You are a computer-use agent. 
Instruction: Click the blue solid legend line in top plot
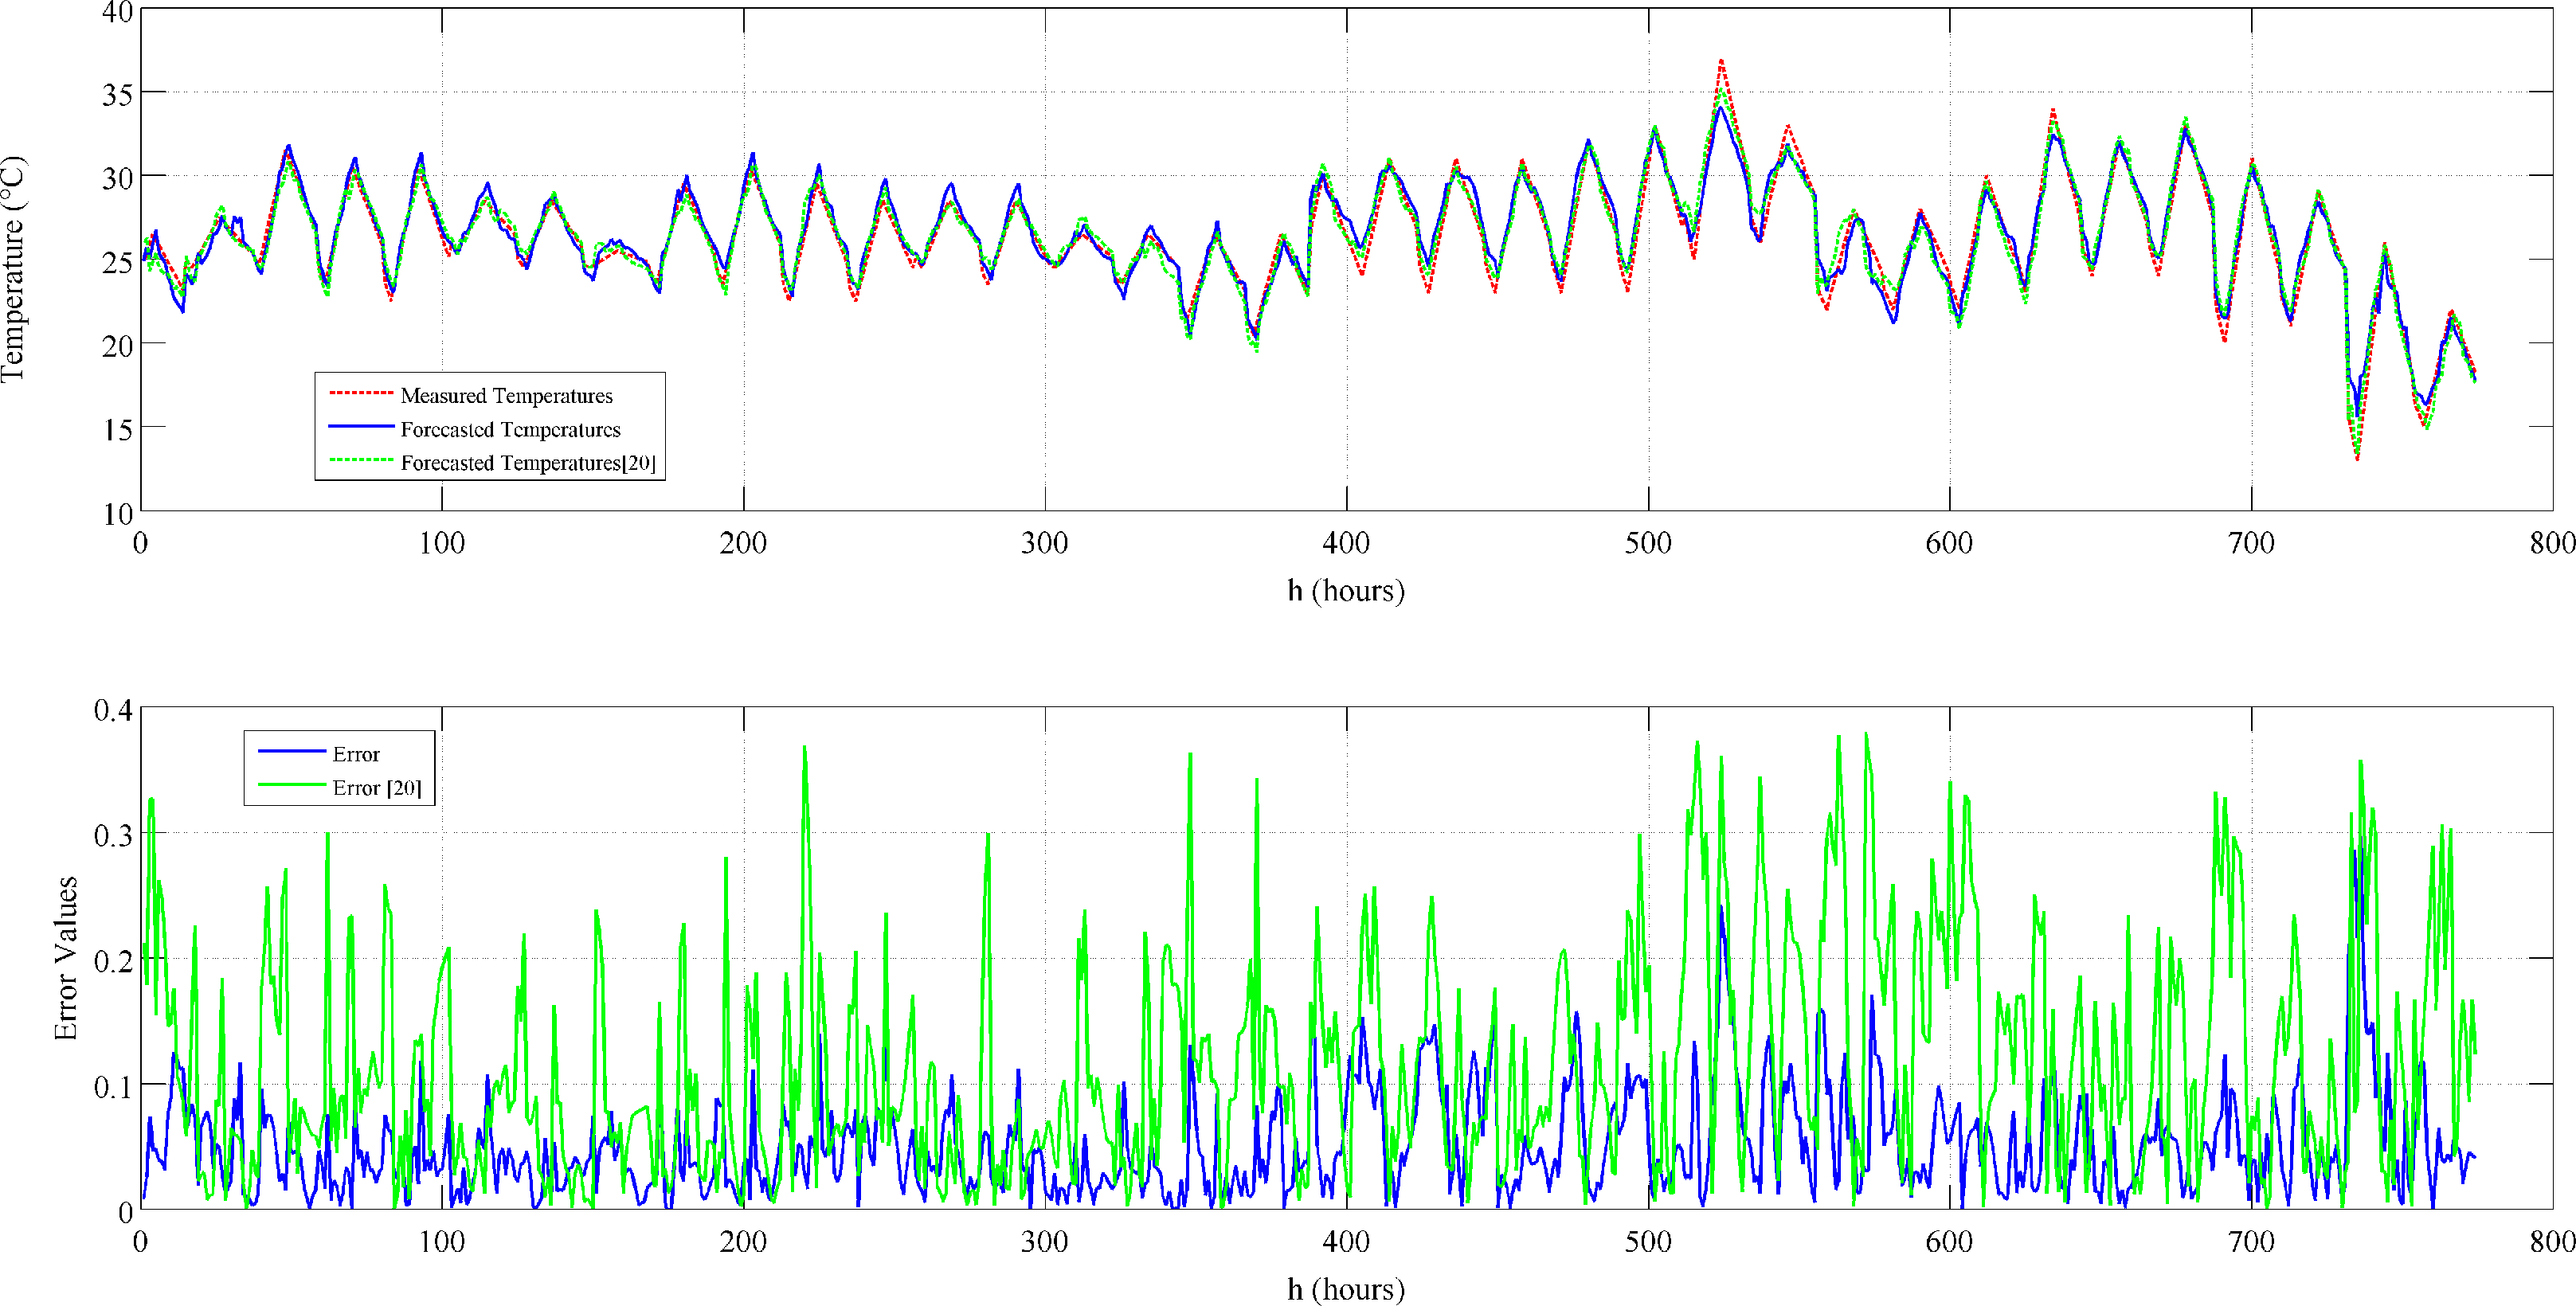click(360, 427)
